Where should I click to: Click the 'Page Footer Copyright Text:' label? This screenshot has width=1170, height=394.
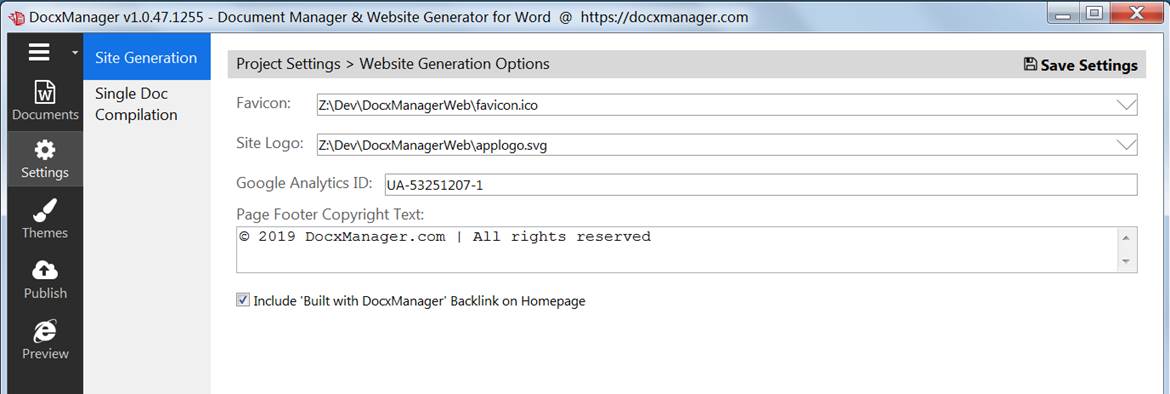pyautogui.click(x=330, y=215)
